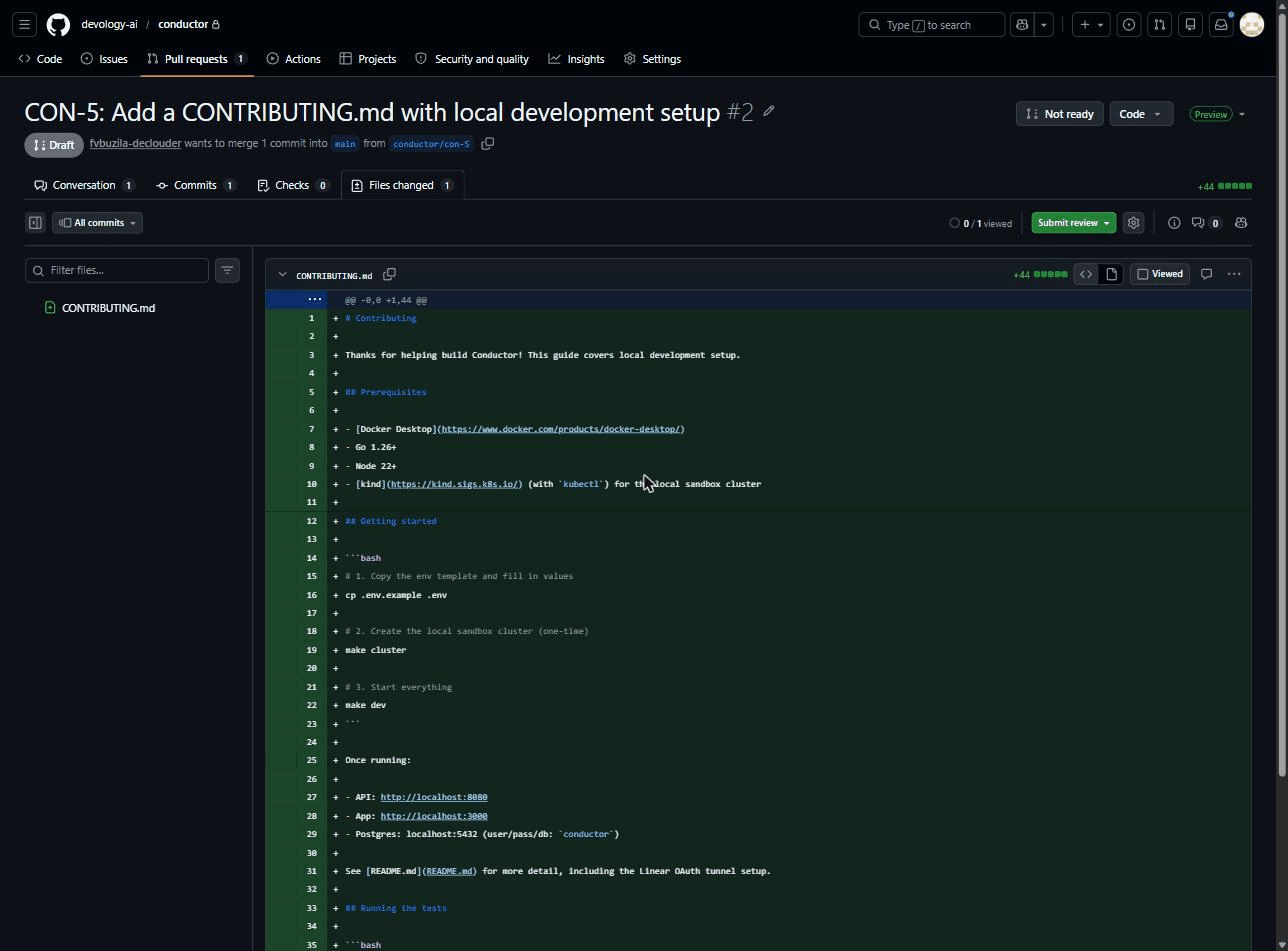The height and width of the screenshot is (951, 1288).
Task: Copy the CONTRIBUTING.md file path
Action: tap(390, 274)
